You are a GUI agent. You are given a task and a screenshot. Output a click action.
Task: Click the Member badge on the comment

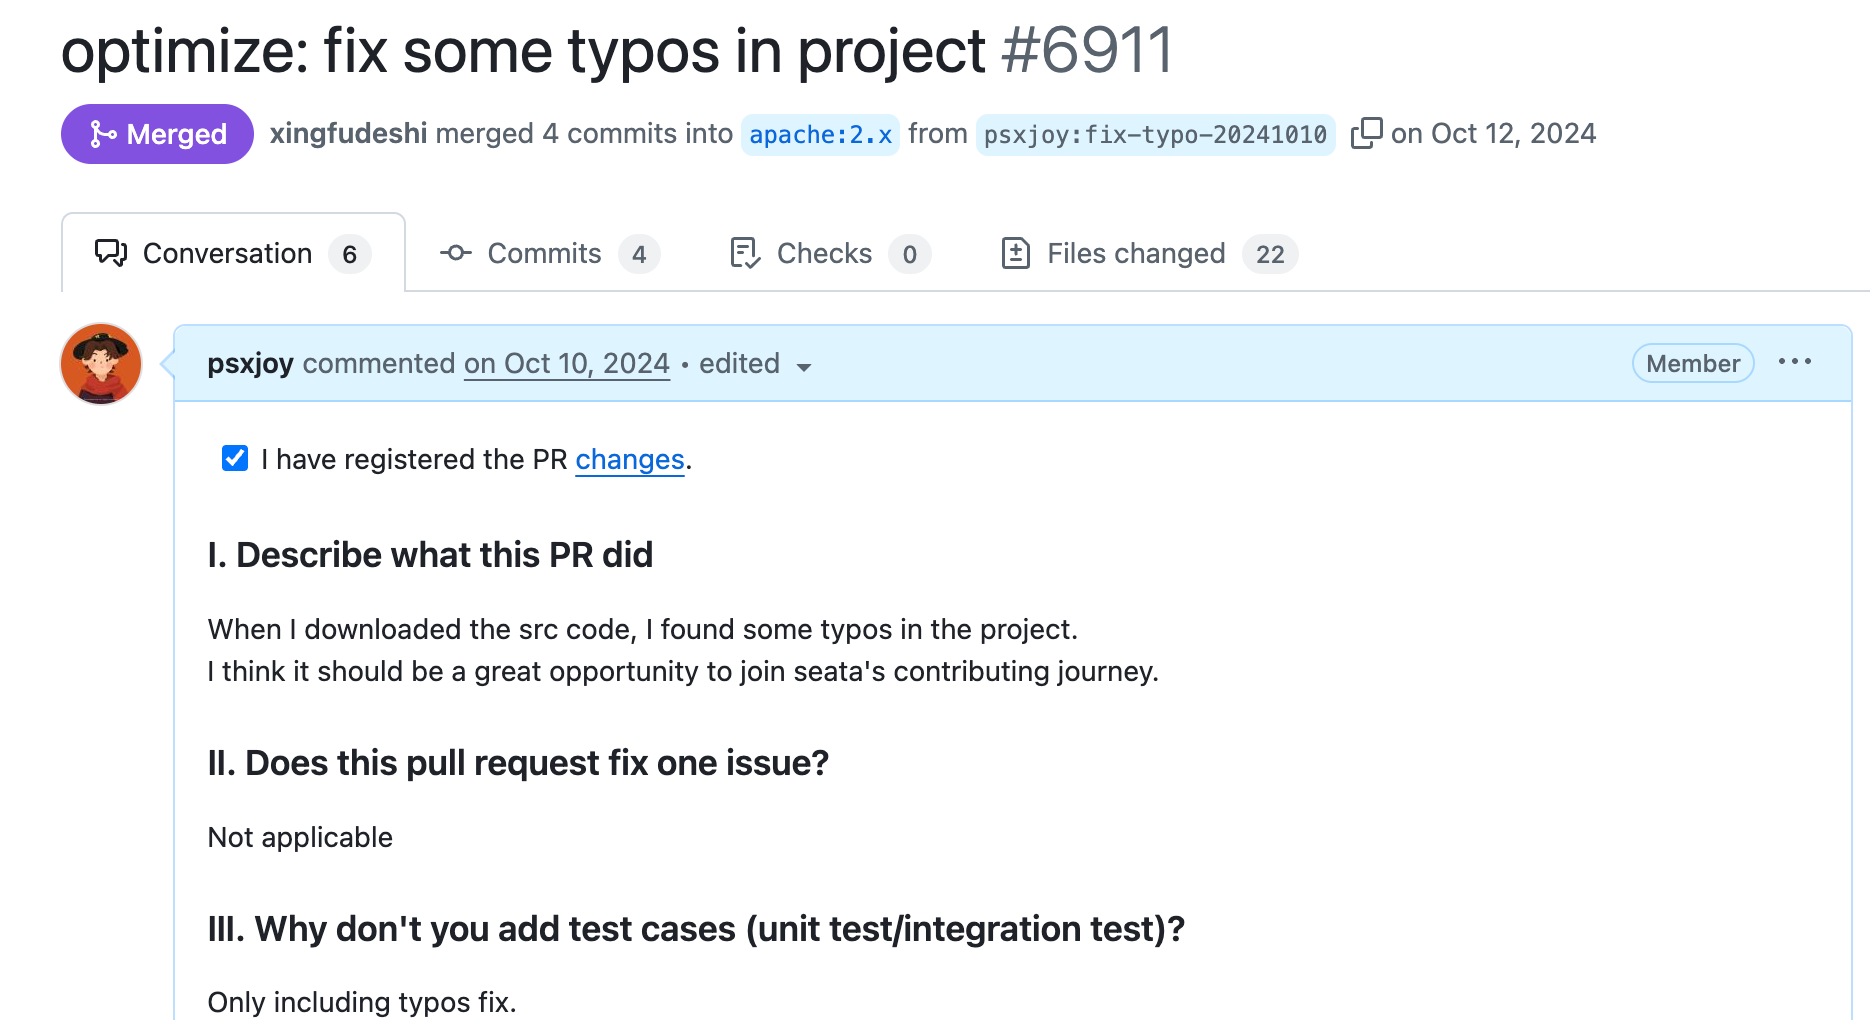[x=1692, y=363]
